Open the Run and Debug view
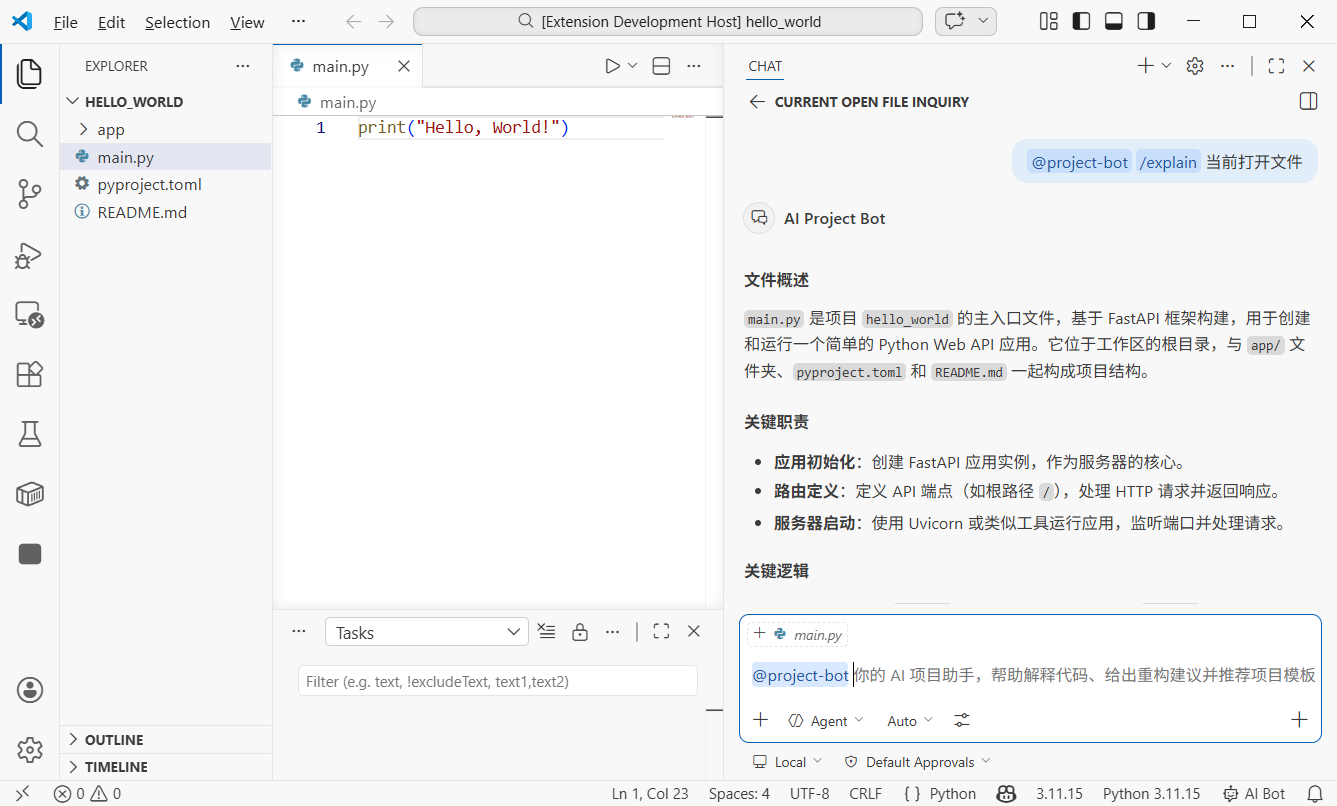 [29, 255]
